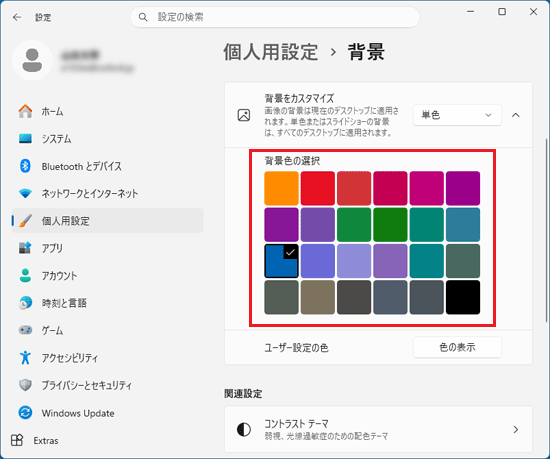Select the magenta pink swatch in top row
This screenshot has width=550, height=459.
427,188
